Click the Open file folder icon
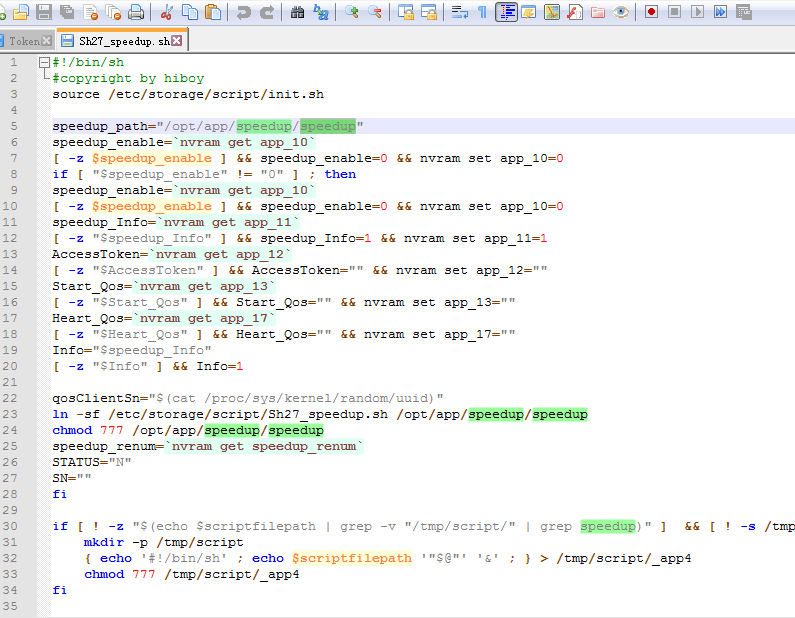795x618 pixels. [x=21, y=12]
